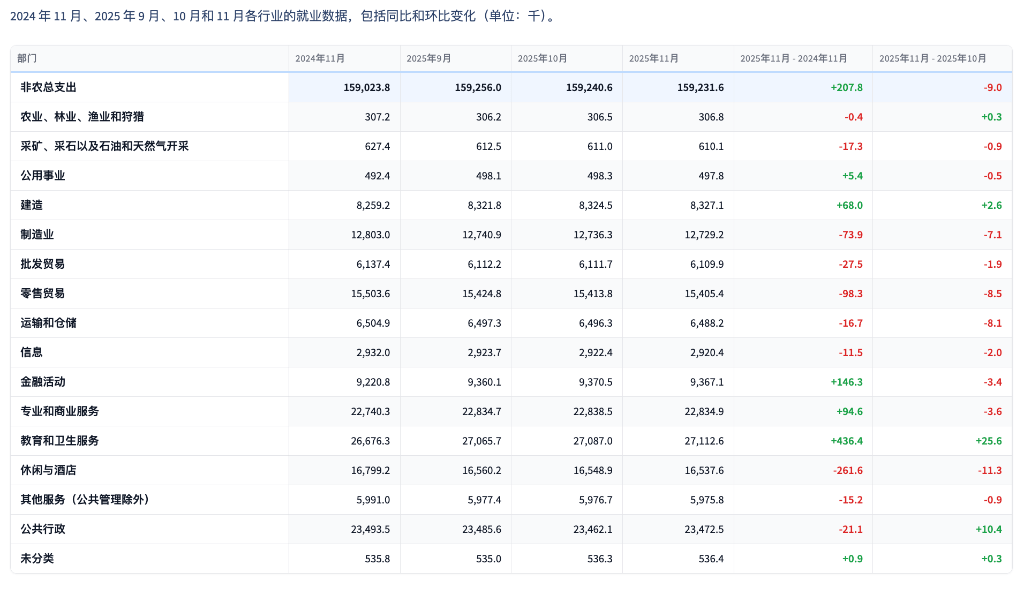The width and height of the screenshot is (1024, 589).
Task: Click the 159,023.8 total cell
Action: click(366, 88)
